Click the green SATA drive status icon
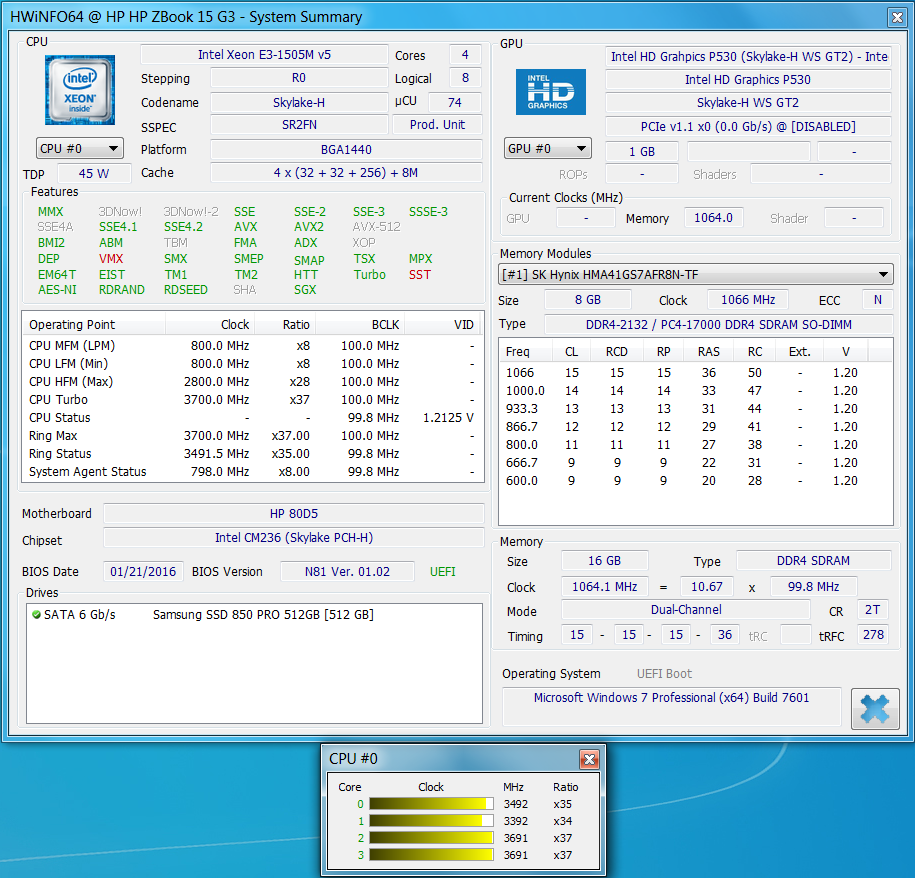Image resolution: width=915 pixels, height=878 pixels. coord(37,614)
